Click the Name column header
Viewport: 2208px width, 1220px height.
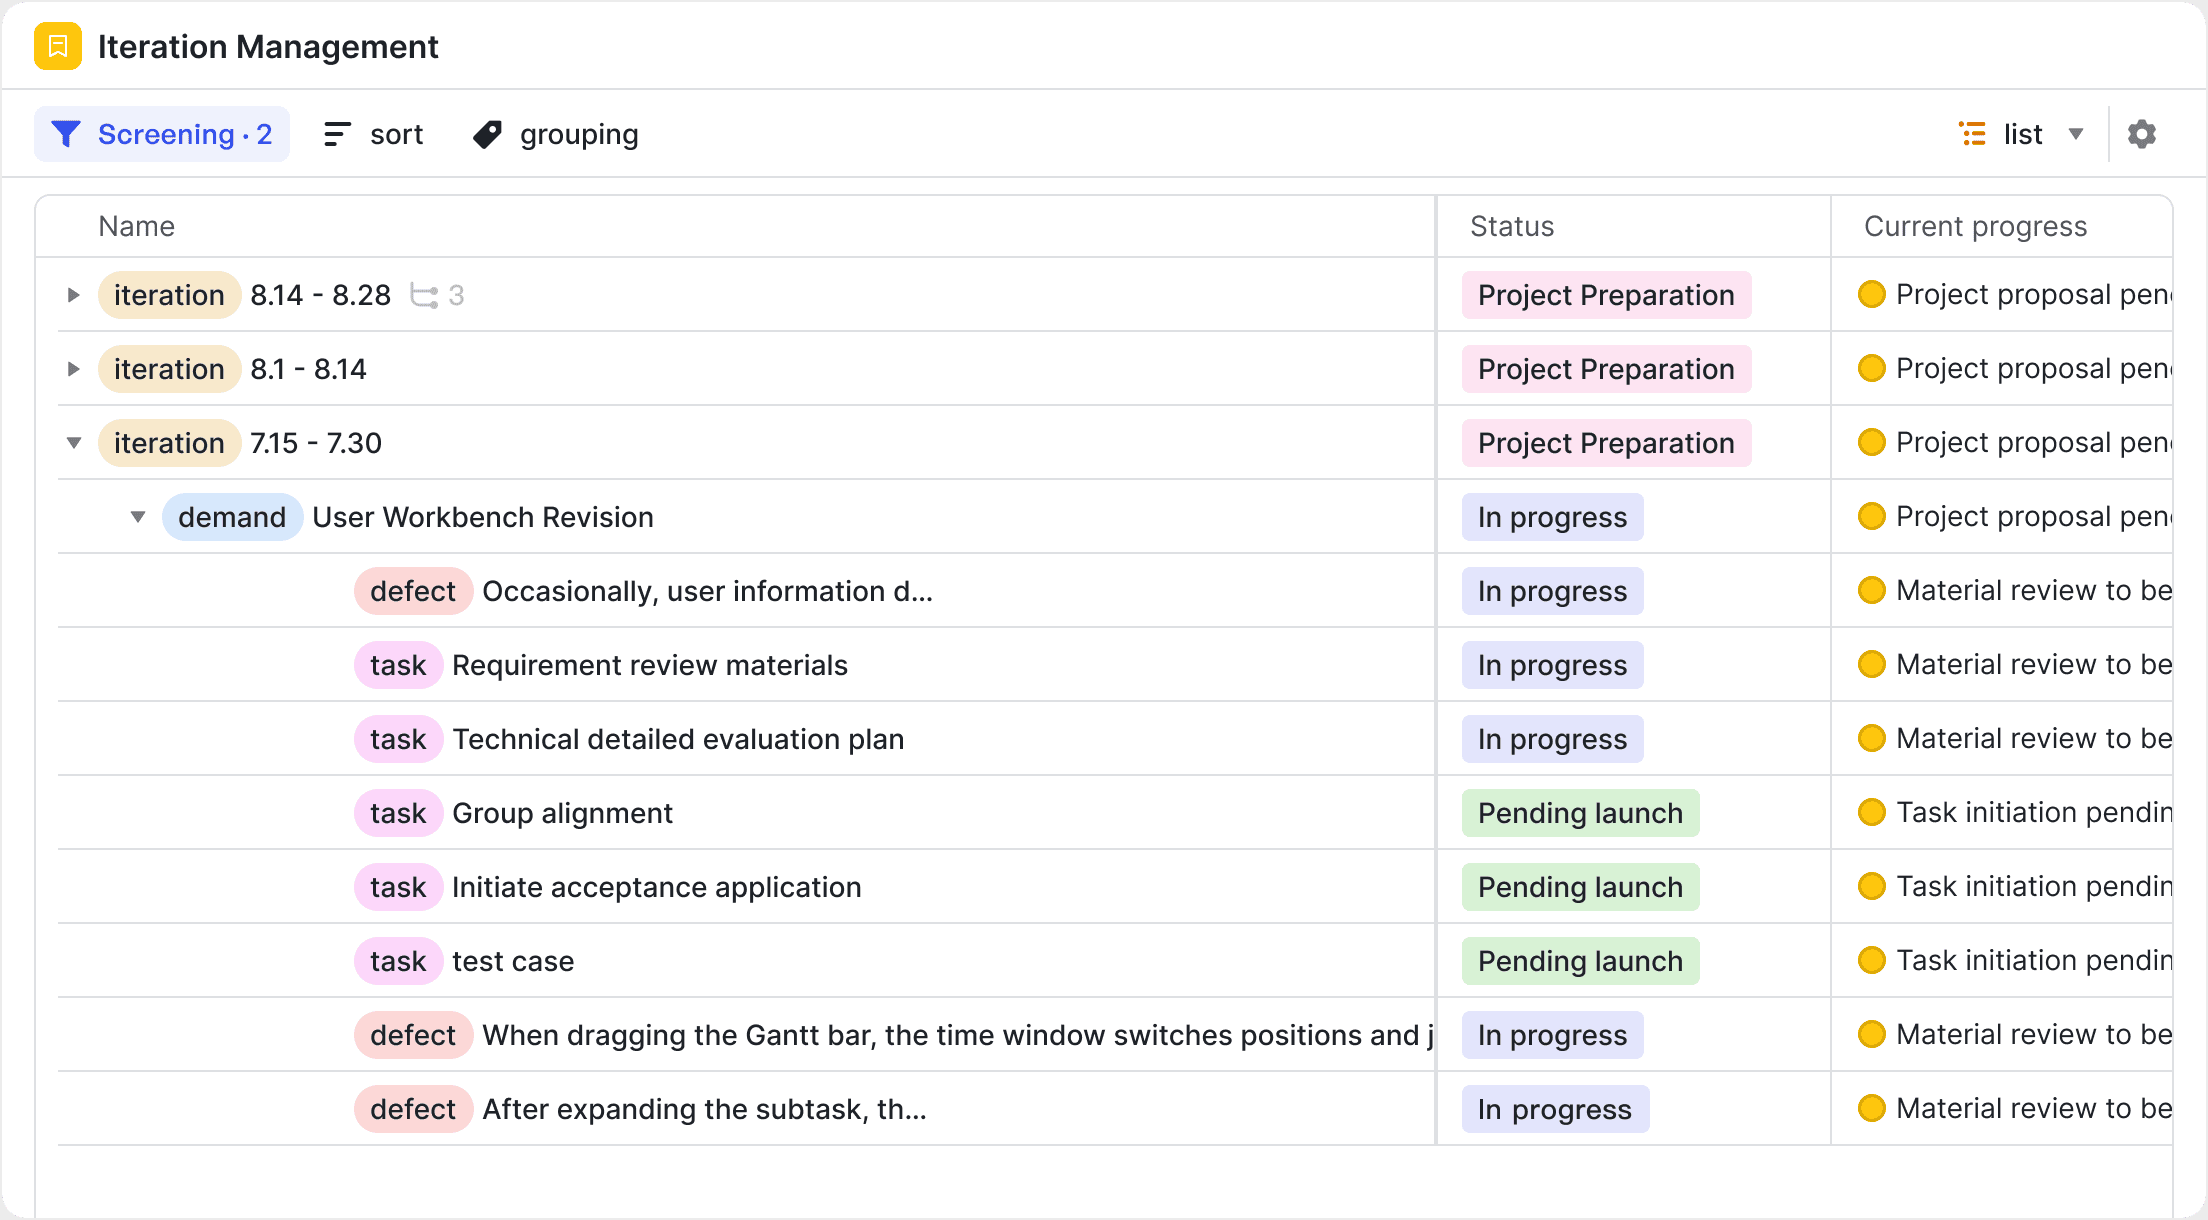[136, 226]
